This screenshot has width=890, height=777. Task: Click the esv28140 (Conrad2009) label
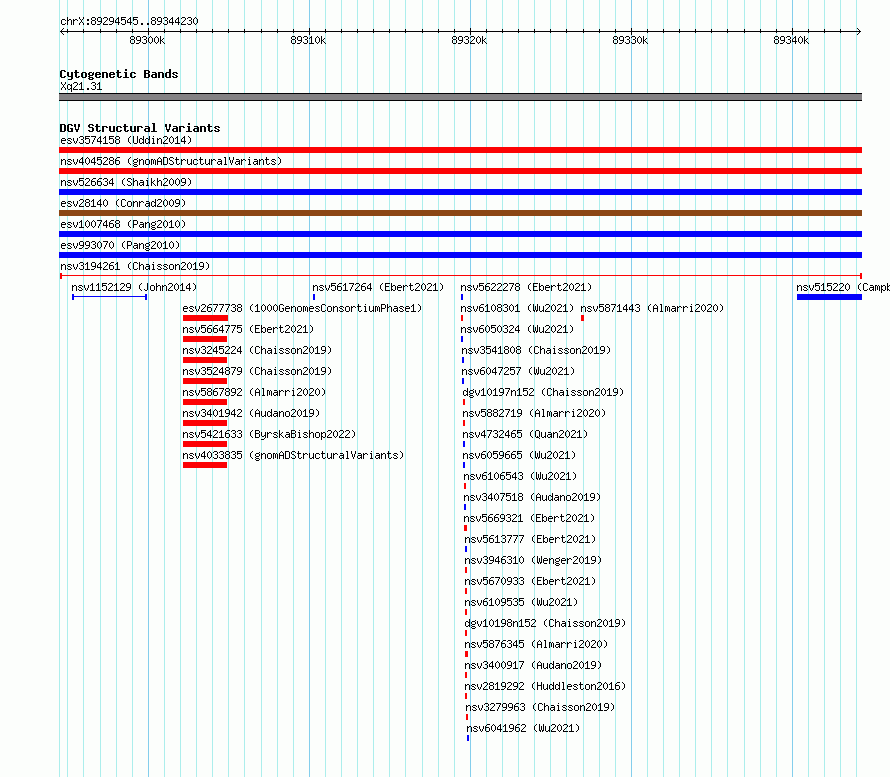(x=123, y=203)
